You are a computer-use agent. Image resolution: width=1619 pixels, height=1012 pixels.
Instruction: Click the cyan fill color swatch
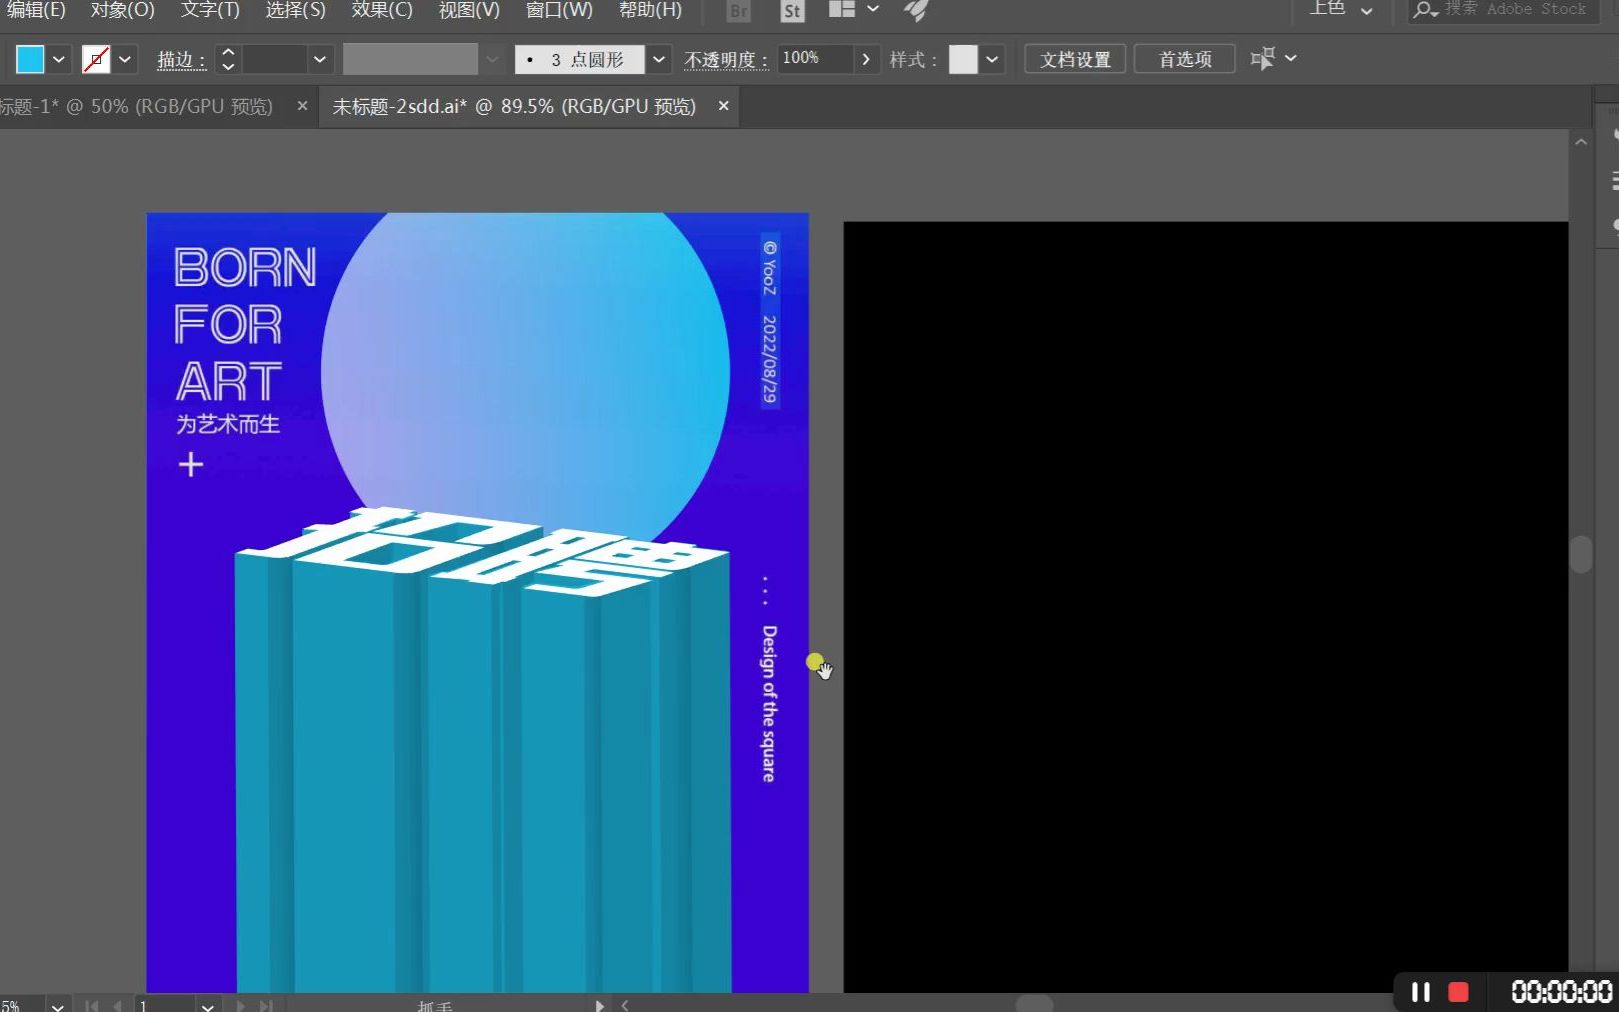pyautogui.click(x=30, y=59)
